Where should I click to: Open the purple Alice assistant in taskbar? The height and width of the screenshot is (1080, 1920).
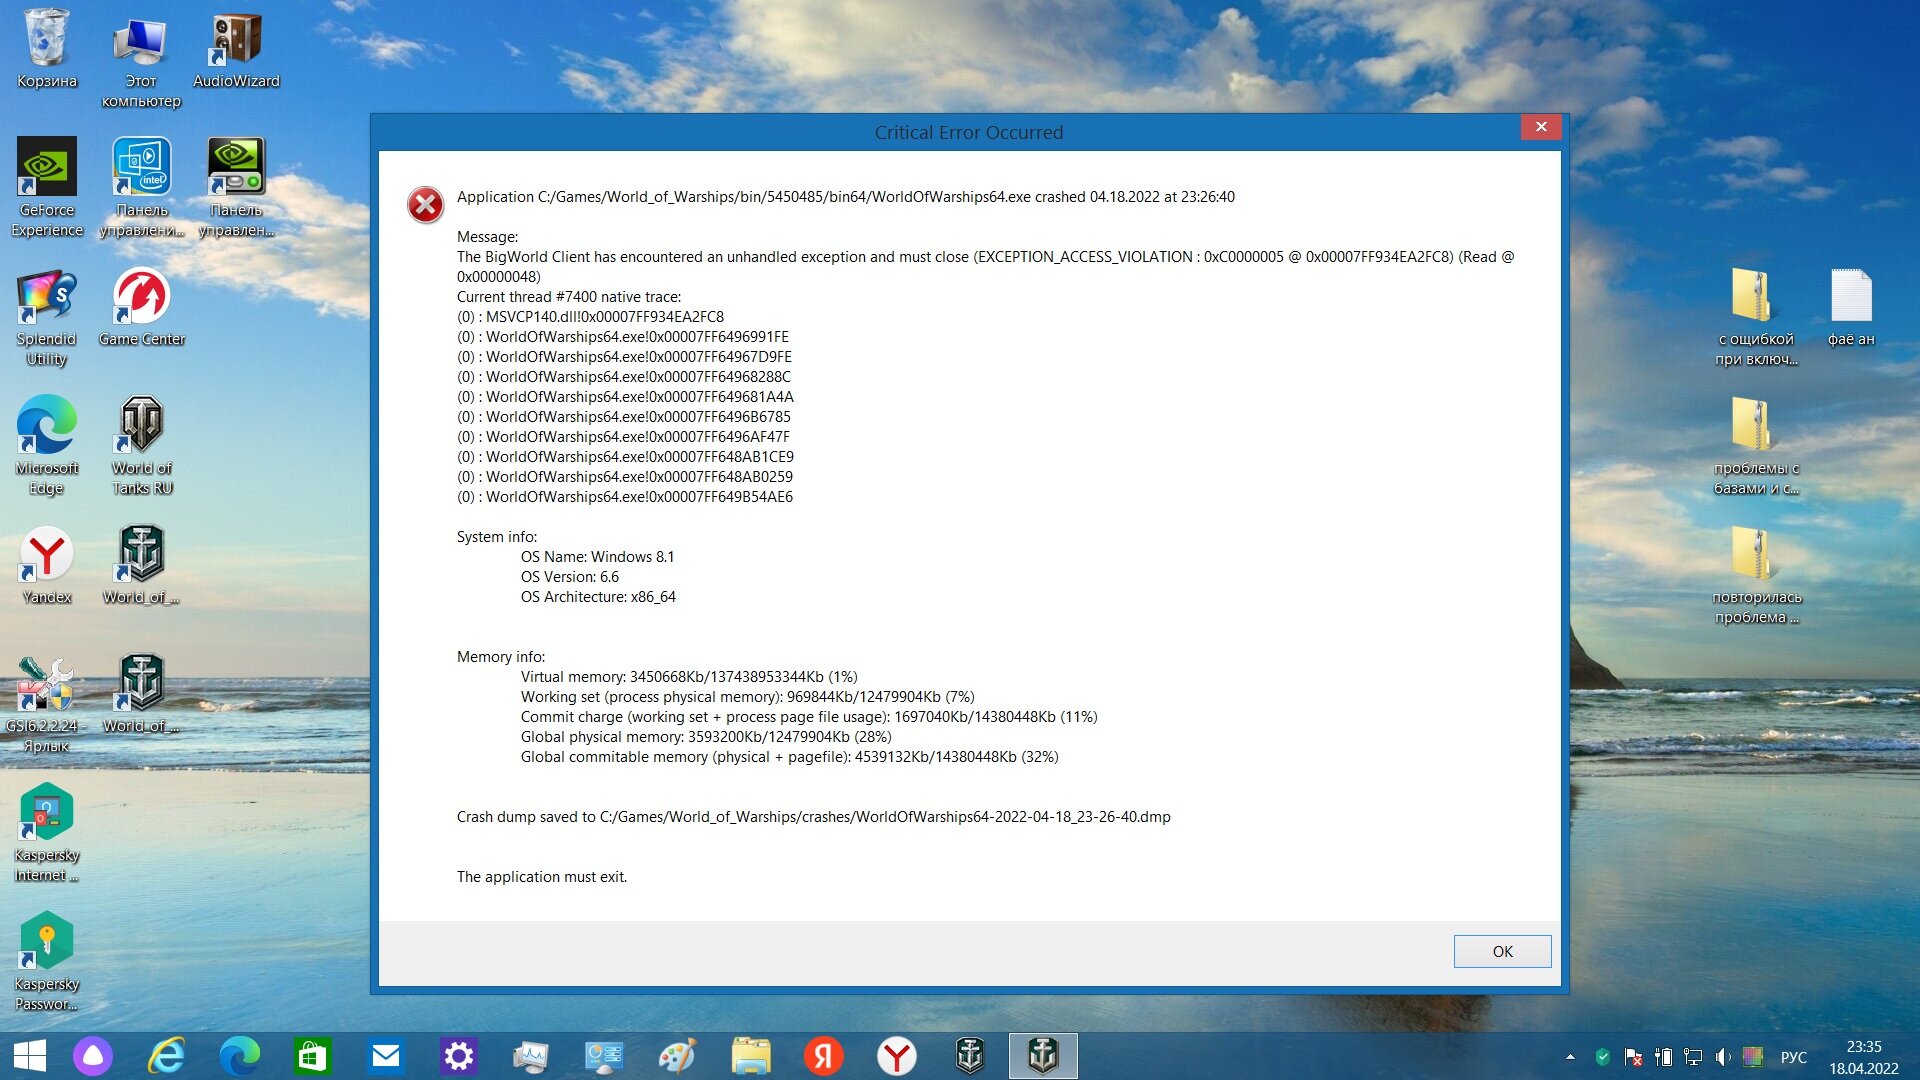pyautogui.click(x=93, y=1056)
